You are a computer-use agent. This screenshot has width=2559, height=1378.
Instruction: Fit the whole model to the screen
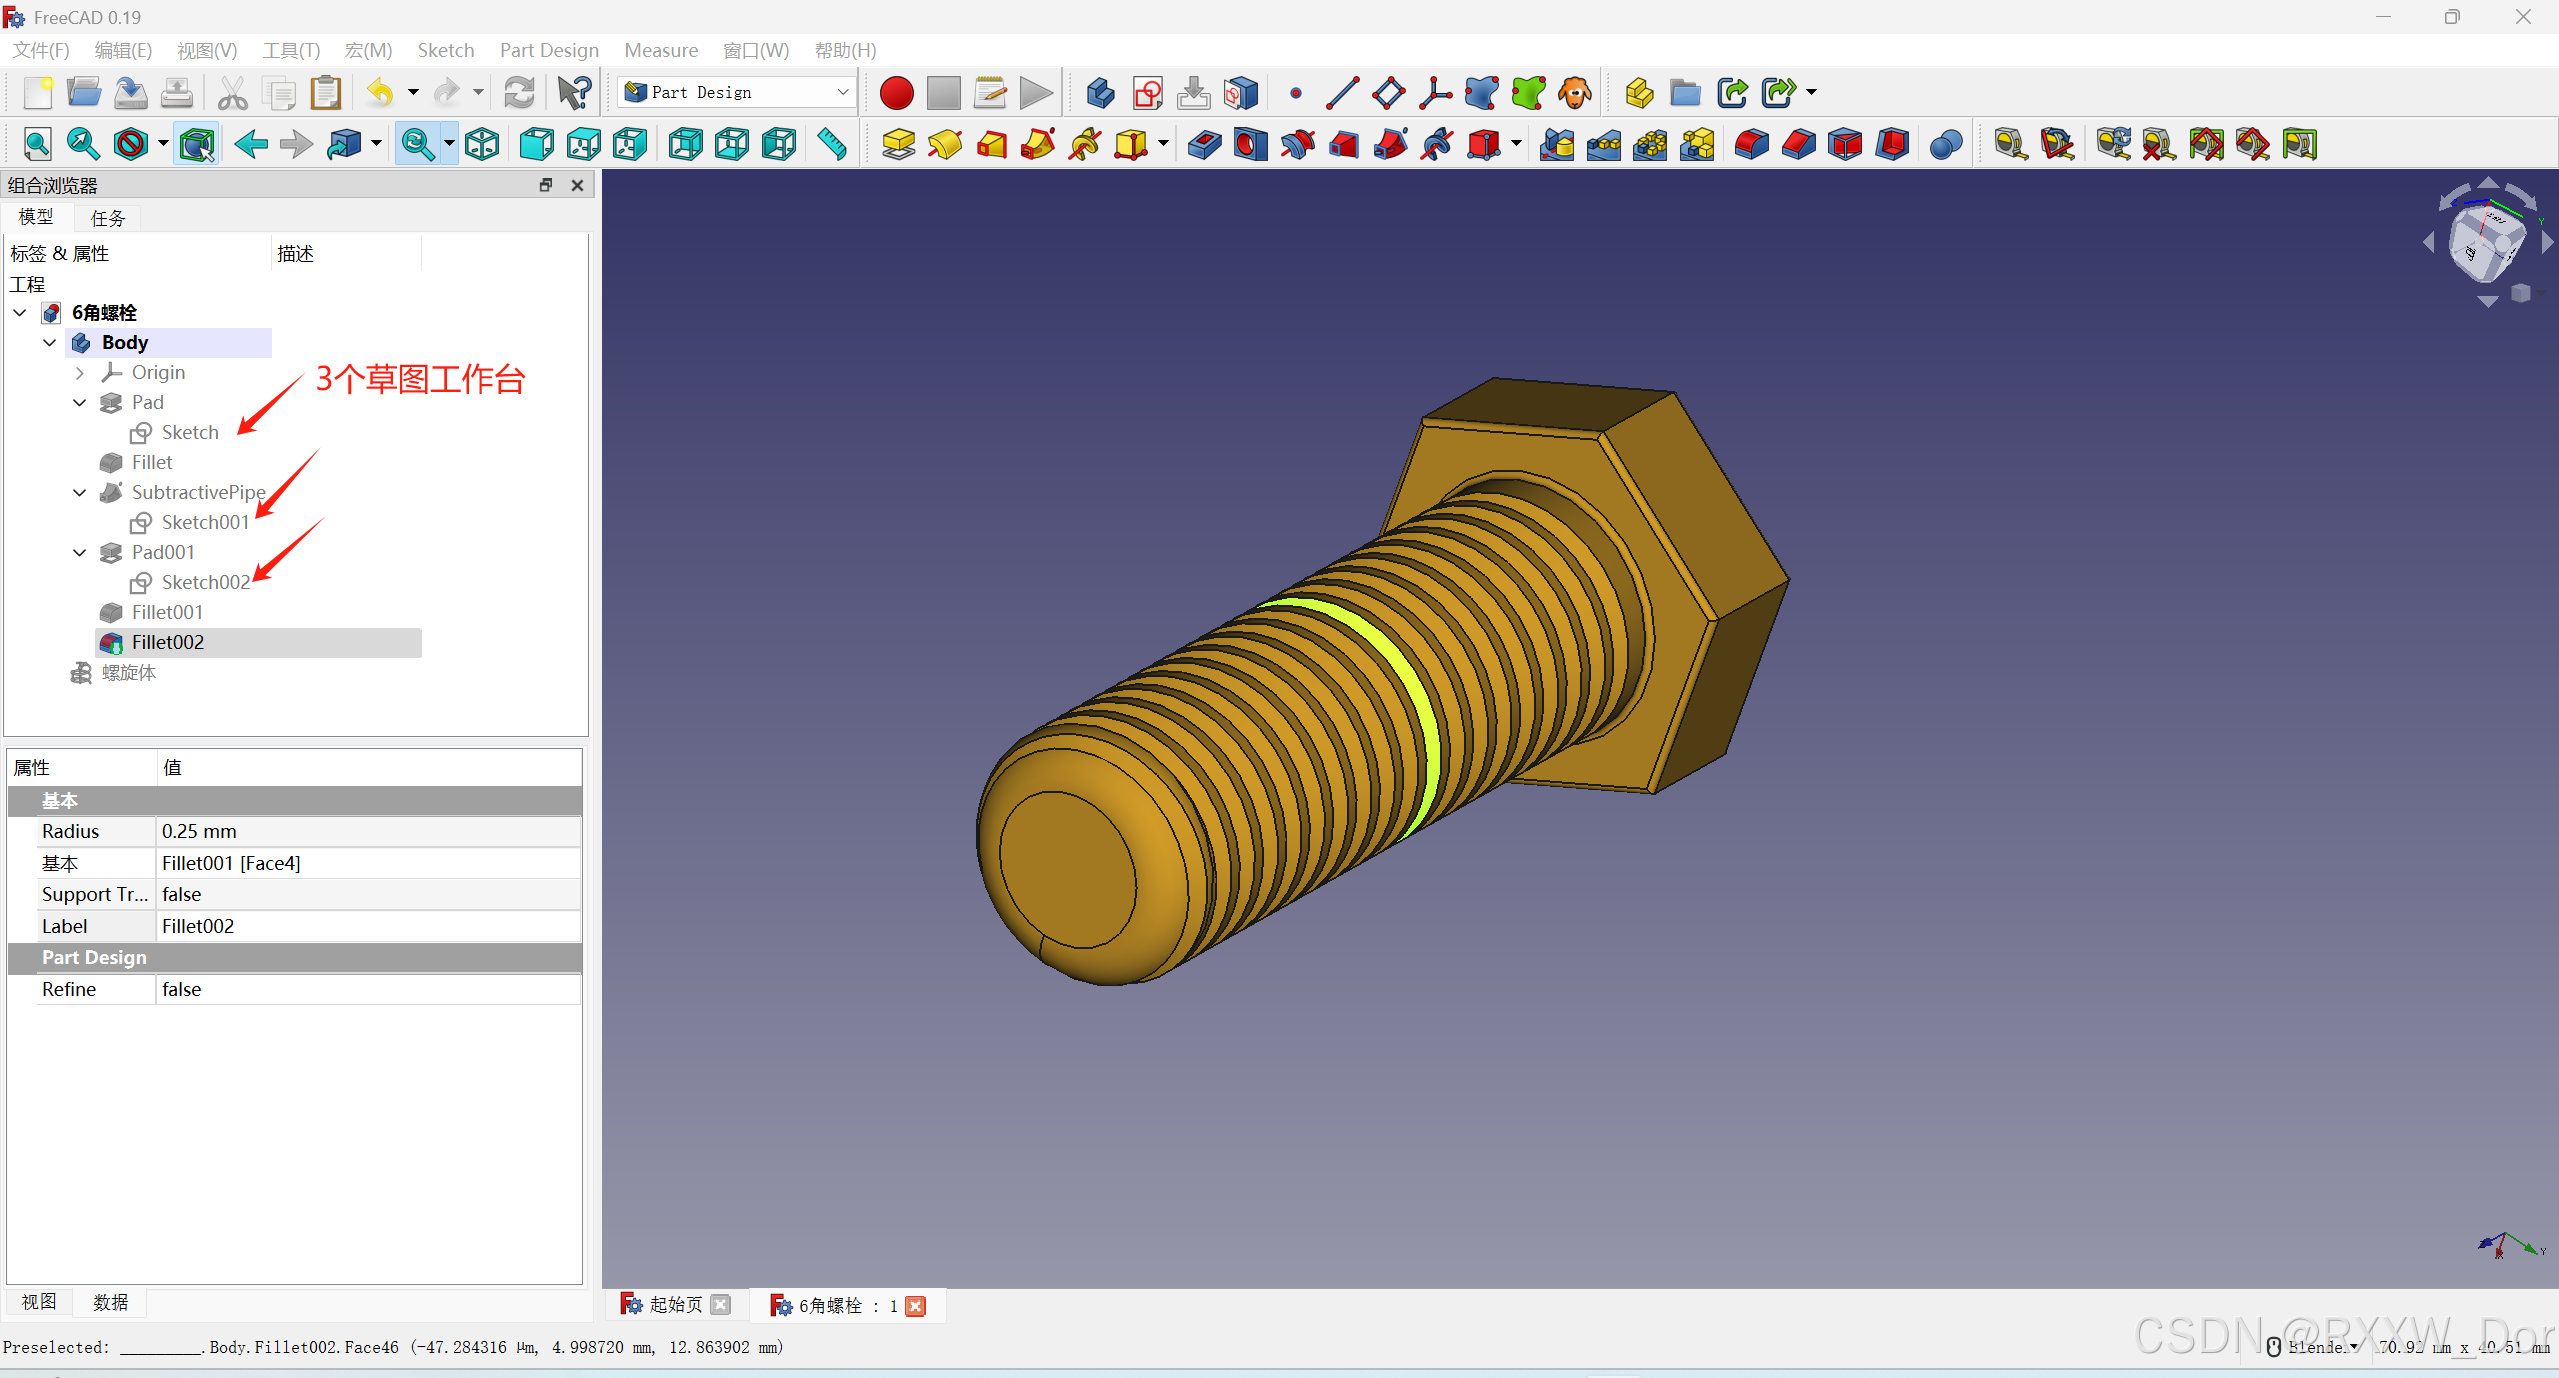coord(37,143)
